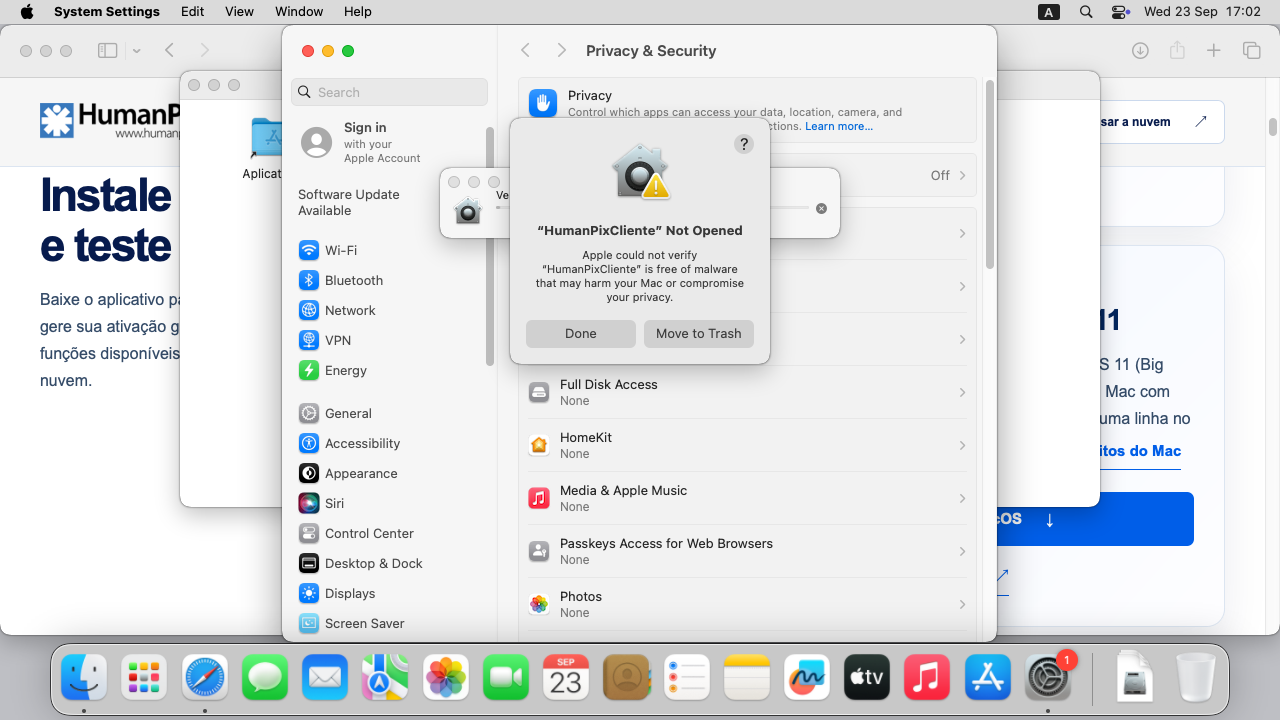Open Bluetooth settings in sidebar
The image size is (1280, 720).
[x=390, y=280]
